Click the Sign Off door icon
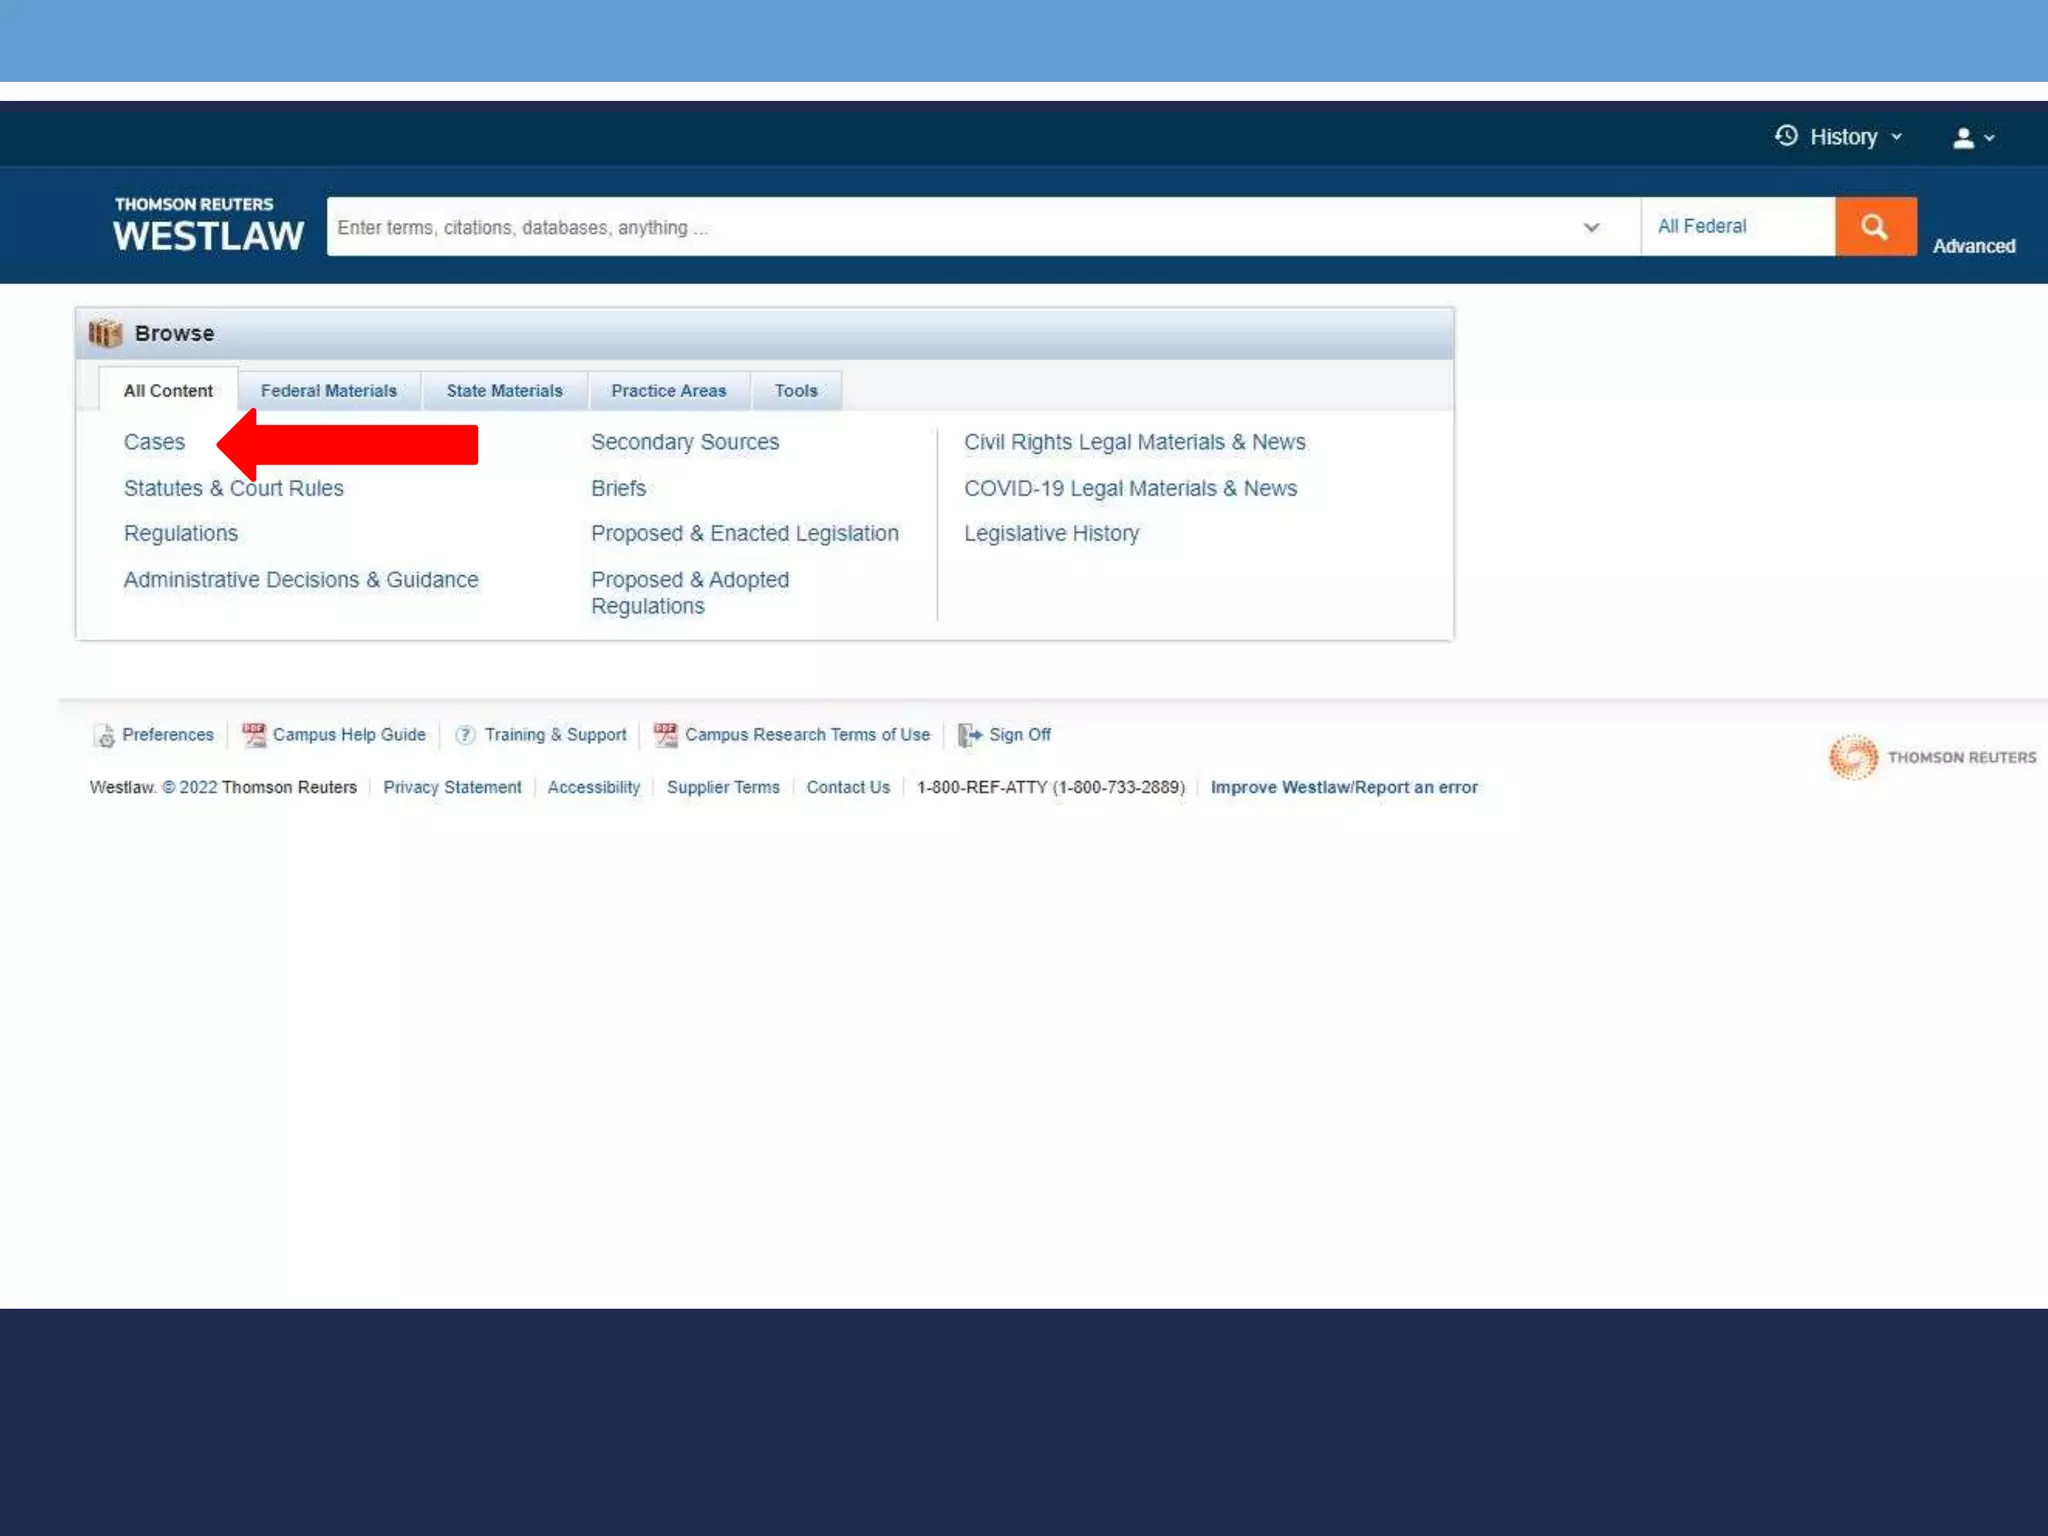 [969, 735]
